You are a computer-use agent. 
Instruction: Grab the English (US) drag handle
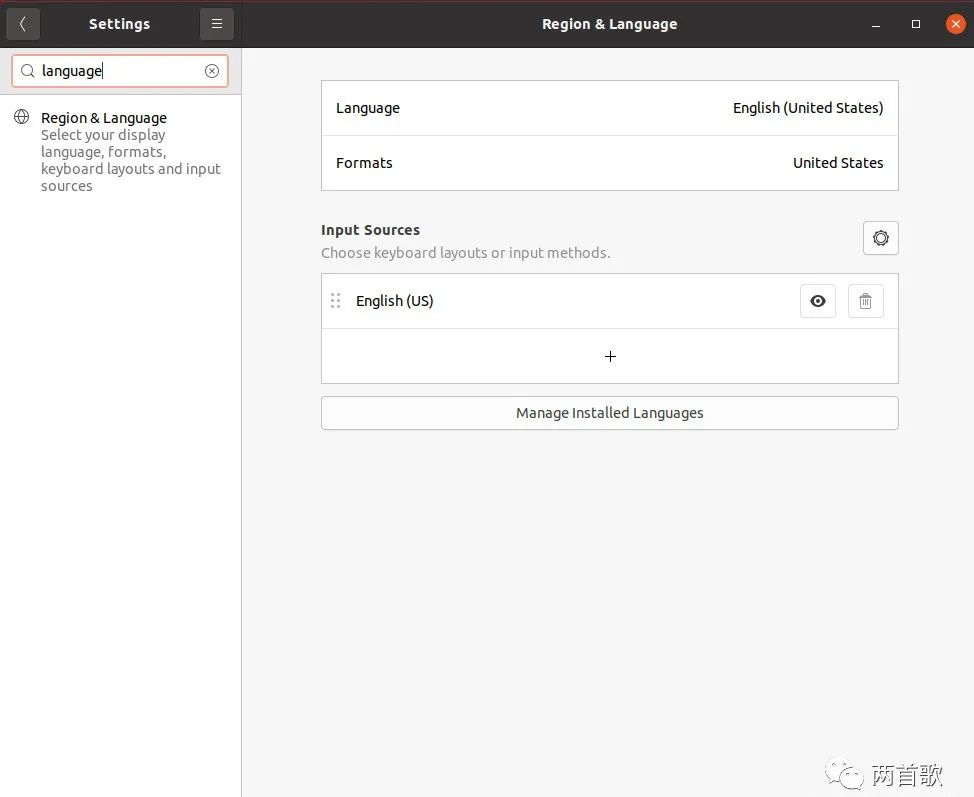coord(336,301)
